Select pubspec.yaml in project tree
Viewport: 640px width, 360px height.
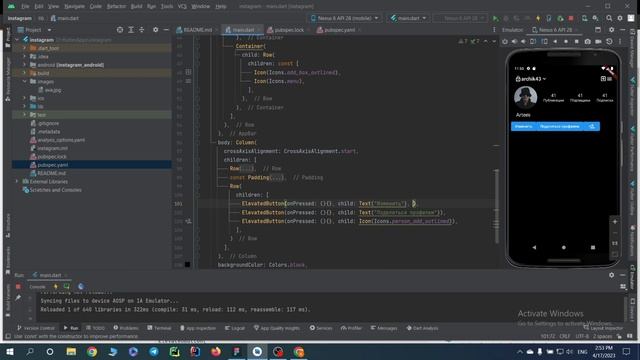point(53,165)
